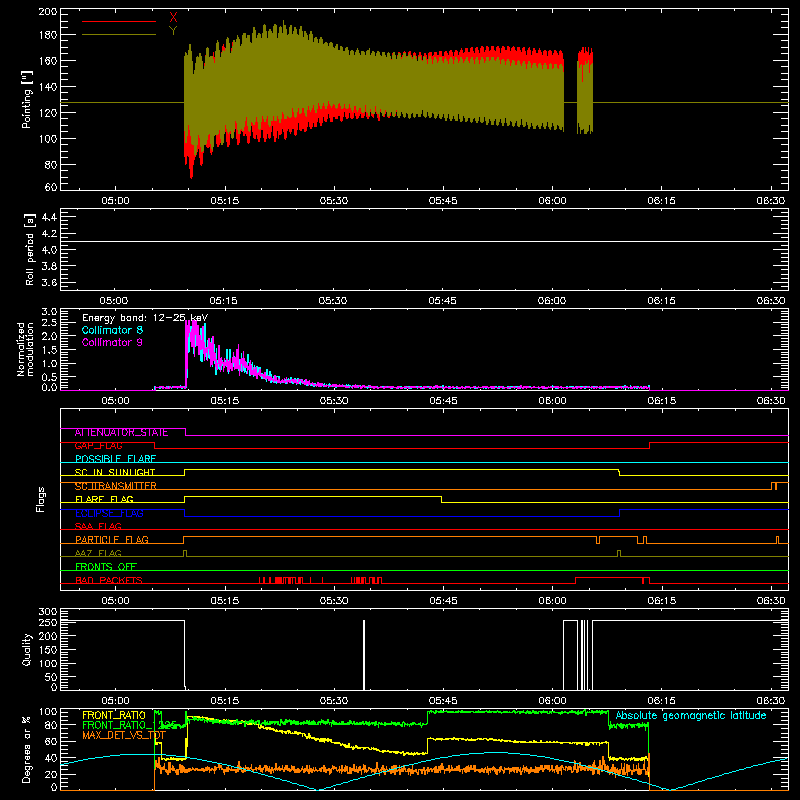800x800 pixels.
Task: Click the 200 tick on Pointing axis
Action: point(48,12)
